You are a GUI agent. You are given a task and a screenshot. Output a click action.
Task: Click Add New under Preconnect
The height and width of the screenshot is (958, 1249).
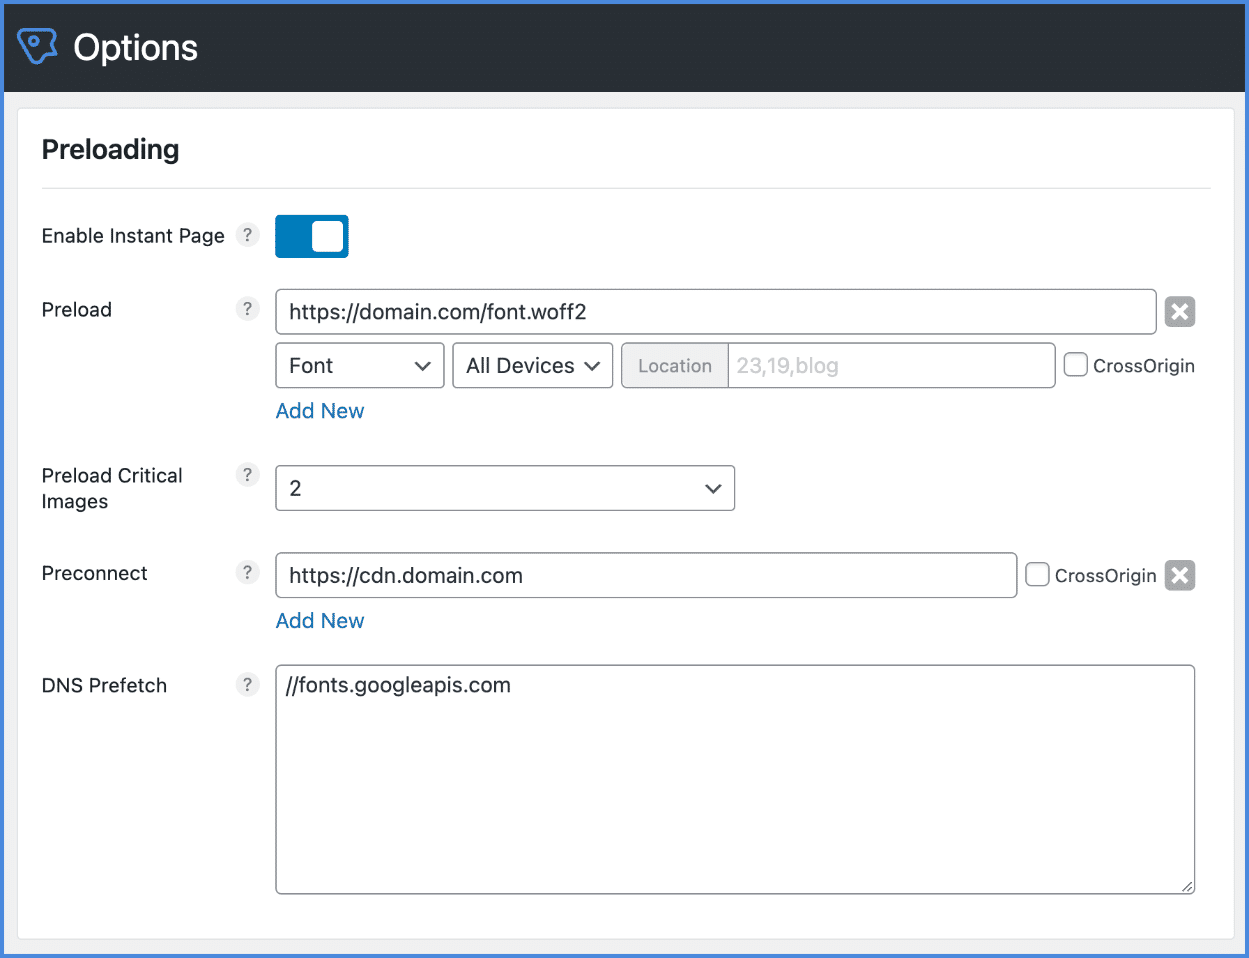319,620
